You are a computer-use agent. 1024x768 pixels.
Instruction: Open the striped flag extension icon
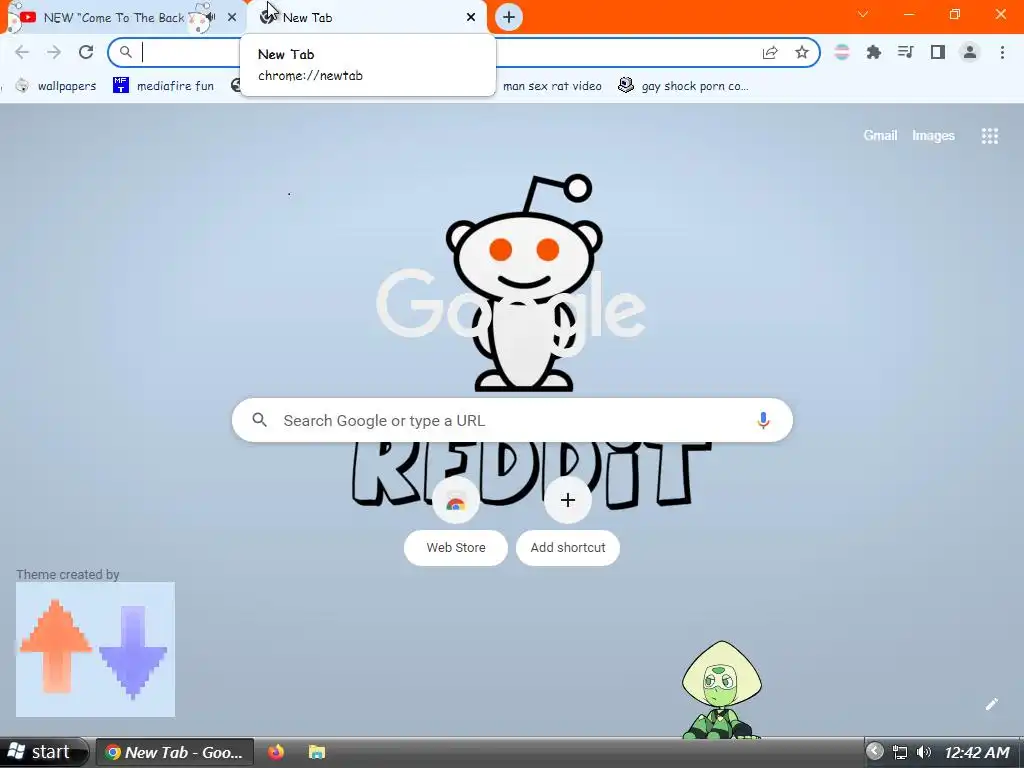tap(842, 52)
